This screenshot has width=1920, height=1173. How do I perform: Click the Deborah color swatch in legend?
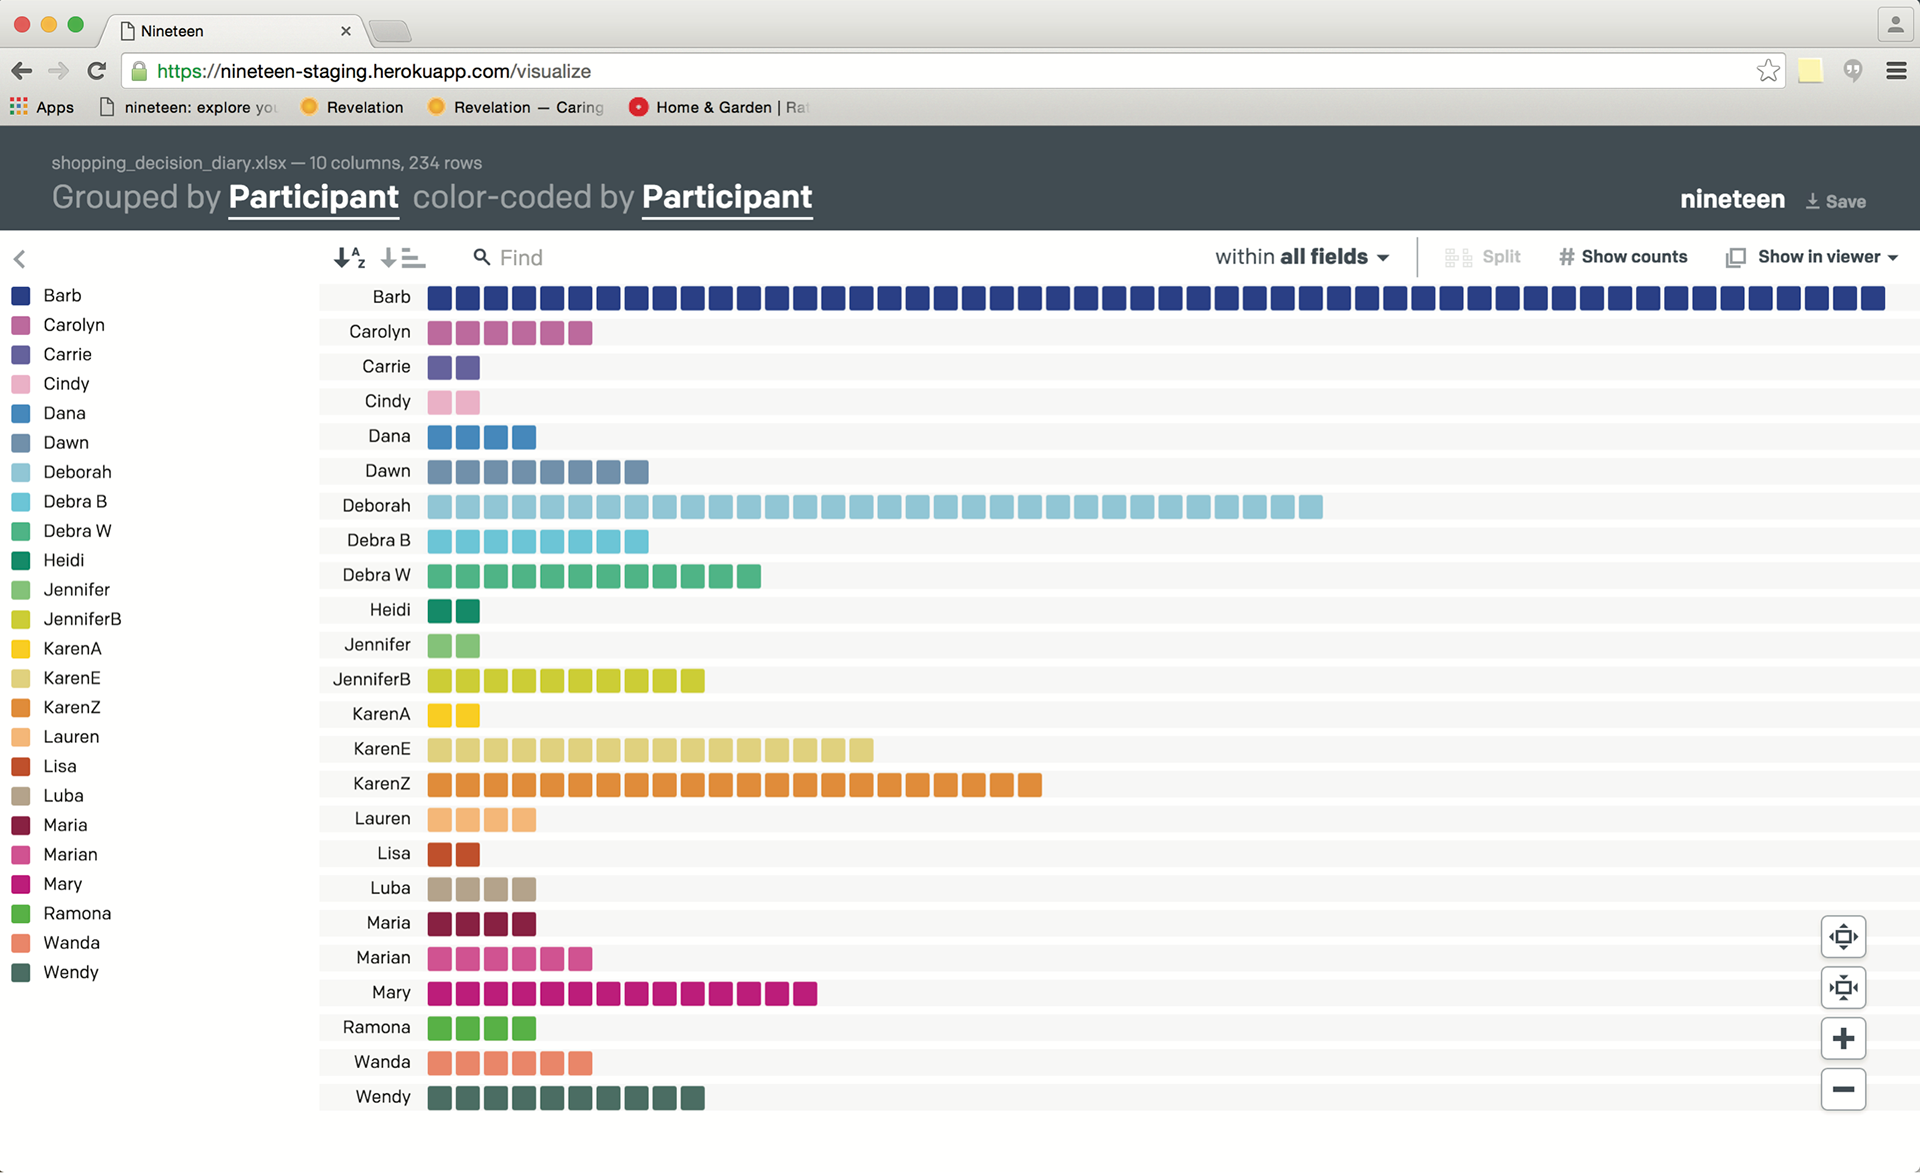tap(21, 472)
